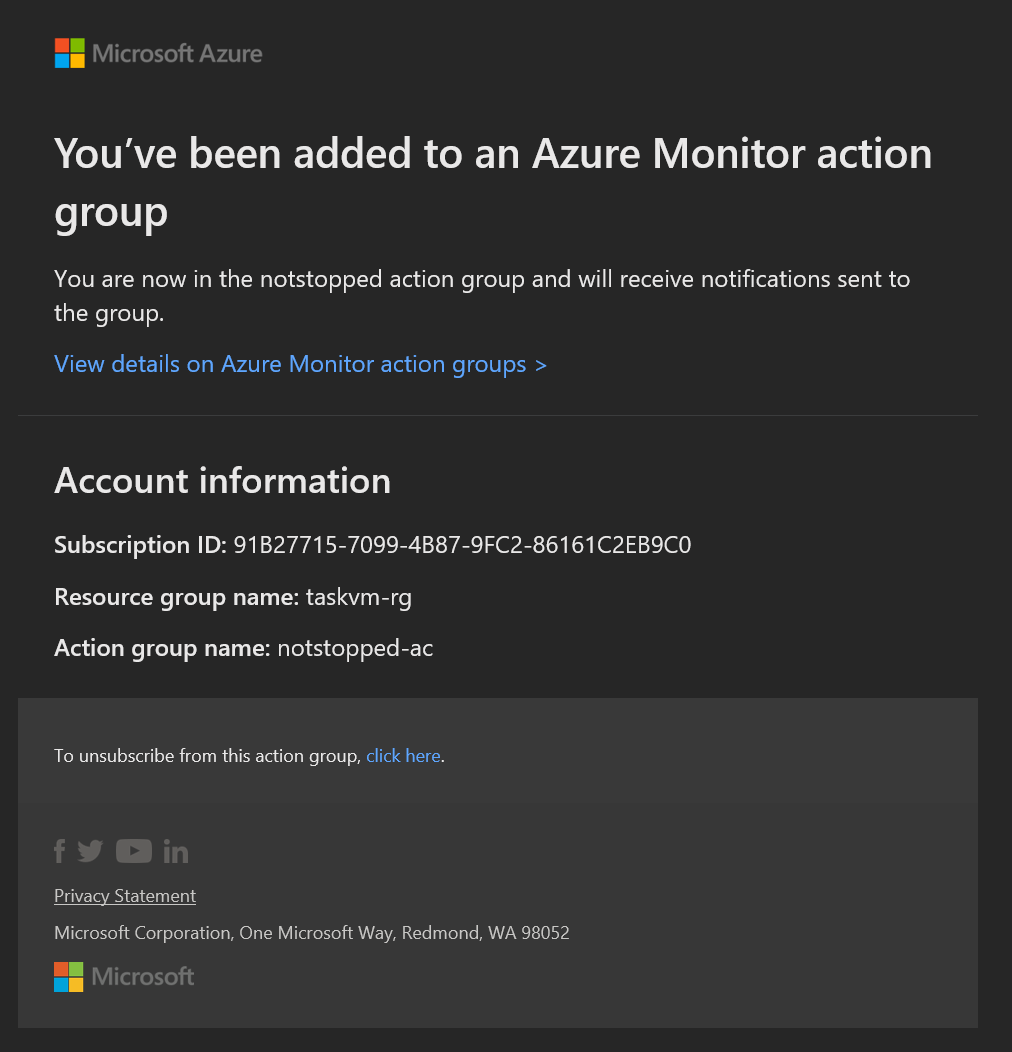
Task: Click the 'Action group name:' label
Action: [162, 648]
